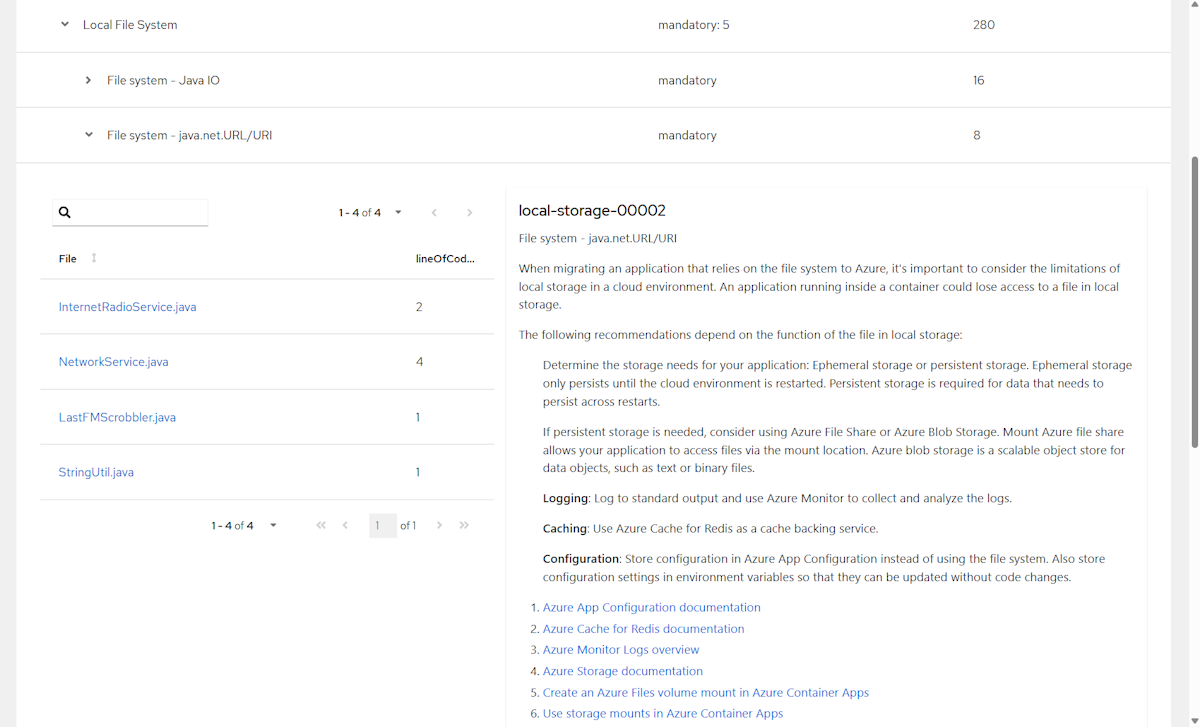
Task: Open NetworkService.java file link
Action: tap(113, 362)
